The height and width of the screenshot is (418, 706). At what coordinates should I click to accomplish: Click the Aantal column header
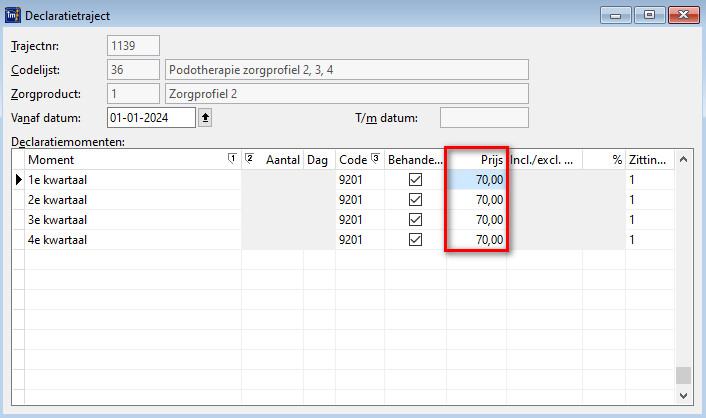tap(282, 159)
